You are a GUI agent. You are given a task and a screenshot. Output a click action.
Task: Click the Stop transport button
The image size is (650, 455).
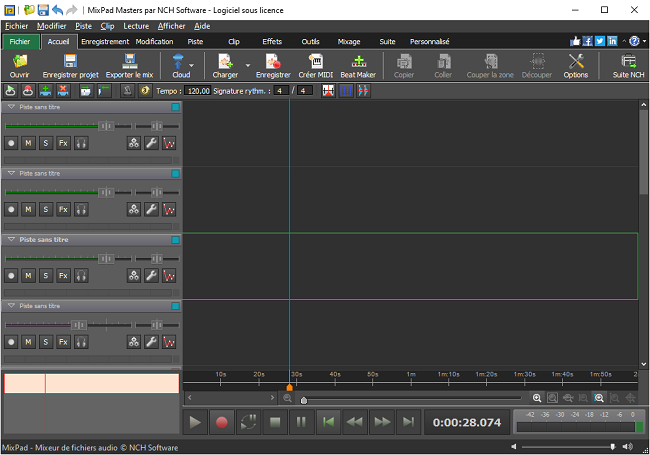(275, 422)
